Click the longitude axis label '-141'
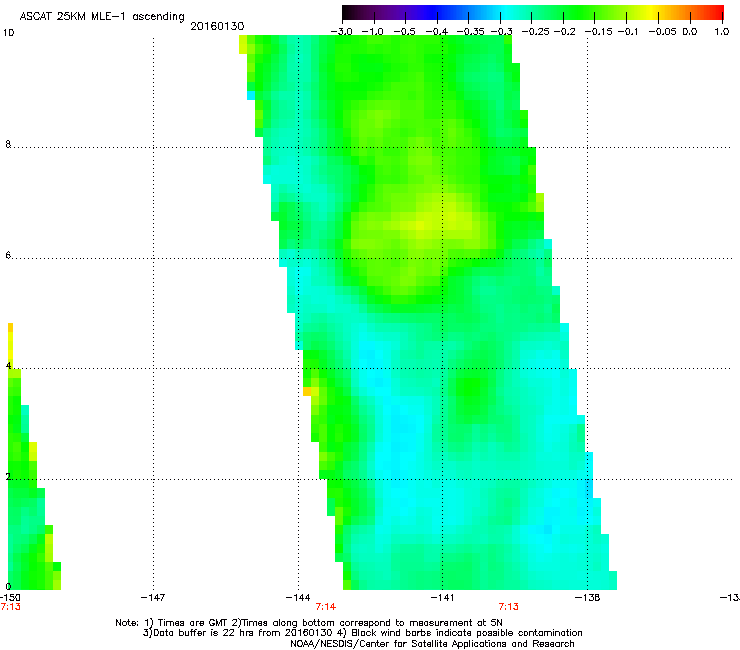The height and width of the screenshot is (650, 740). pos(443,598)
